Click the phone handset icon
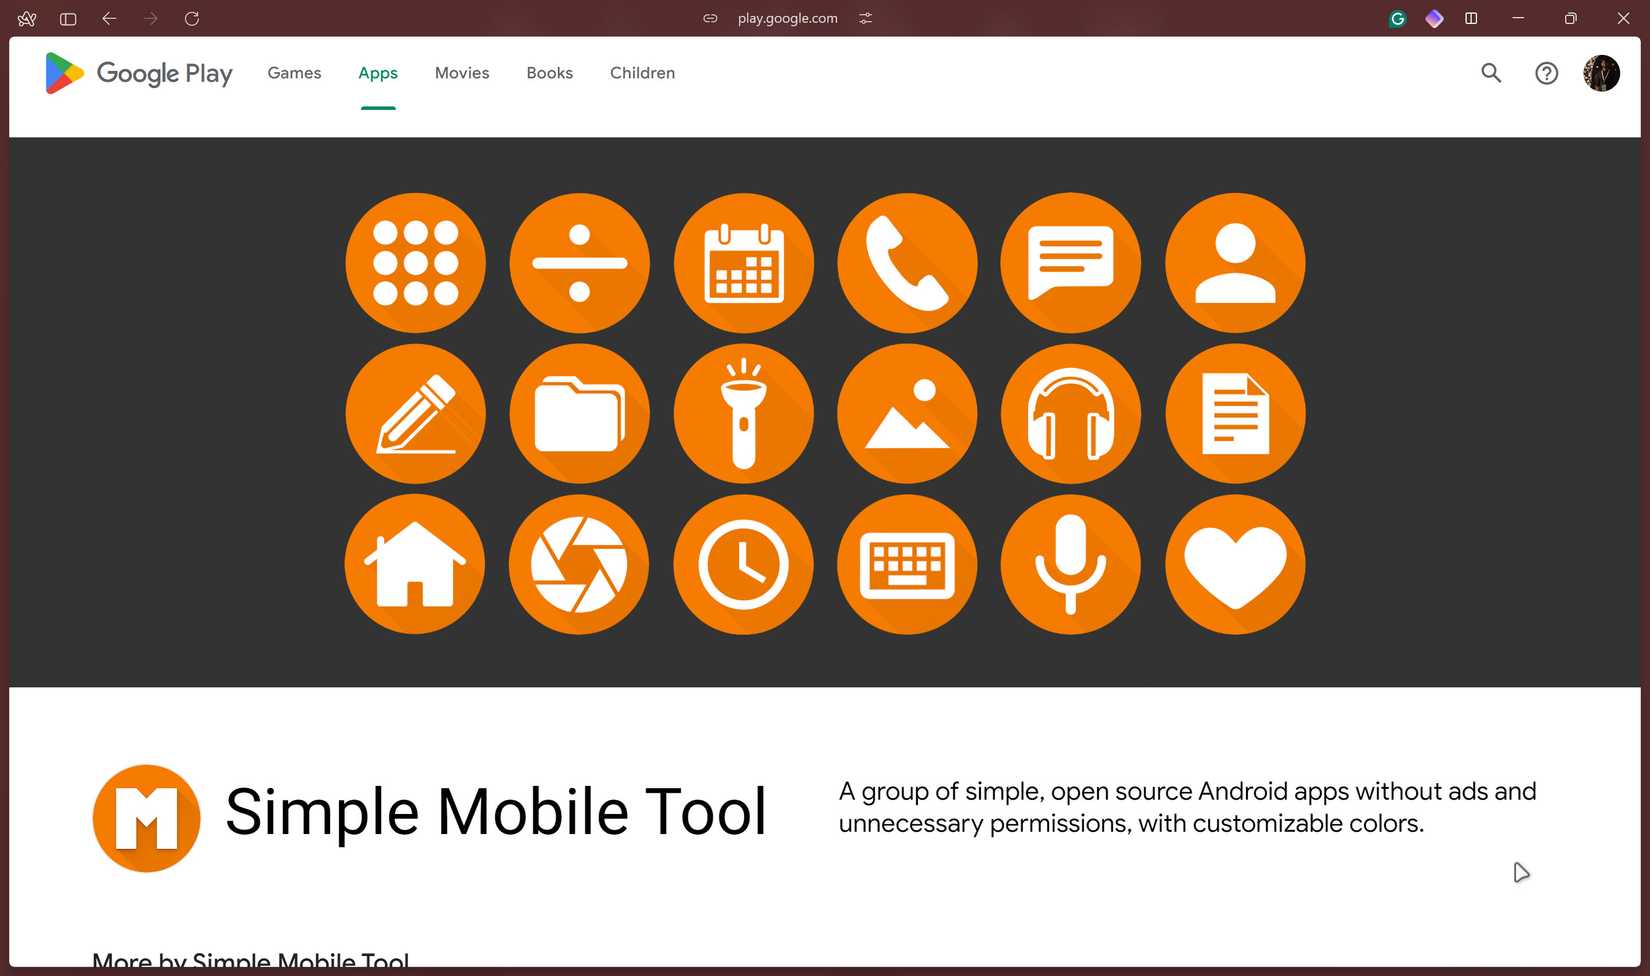This screenshot has height=976, width=1650. (907, 263)
